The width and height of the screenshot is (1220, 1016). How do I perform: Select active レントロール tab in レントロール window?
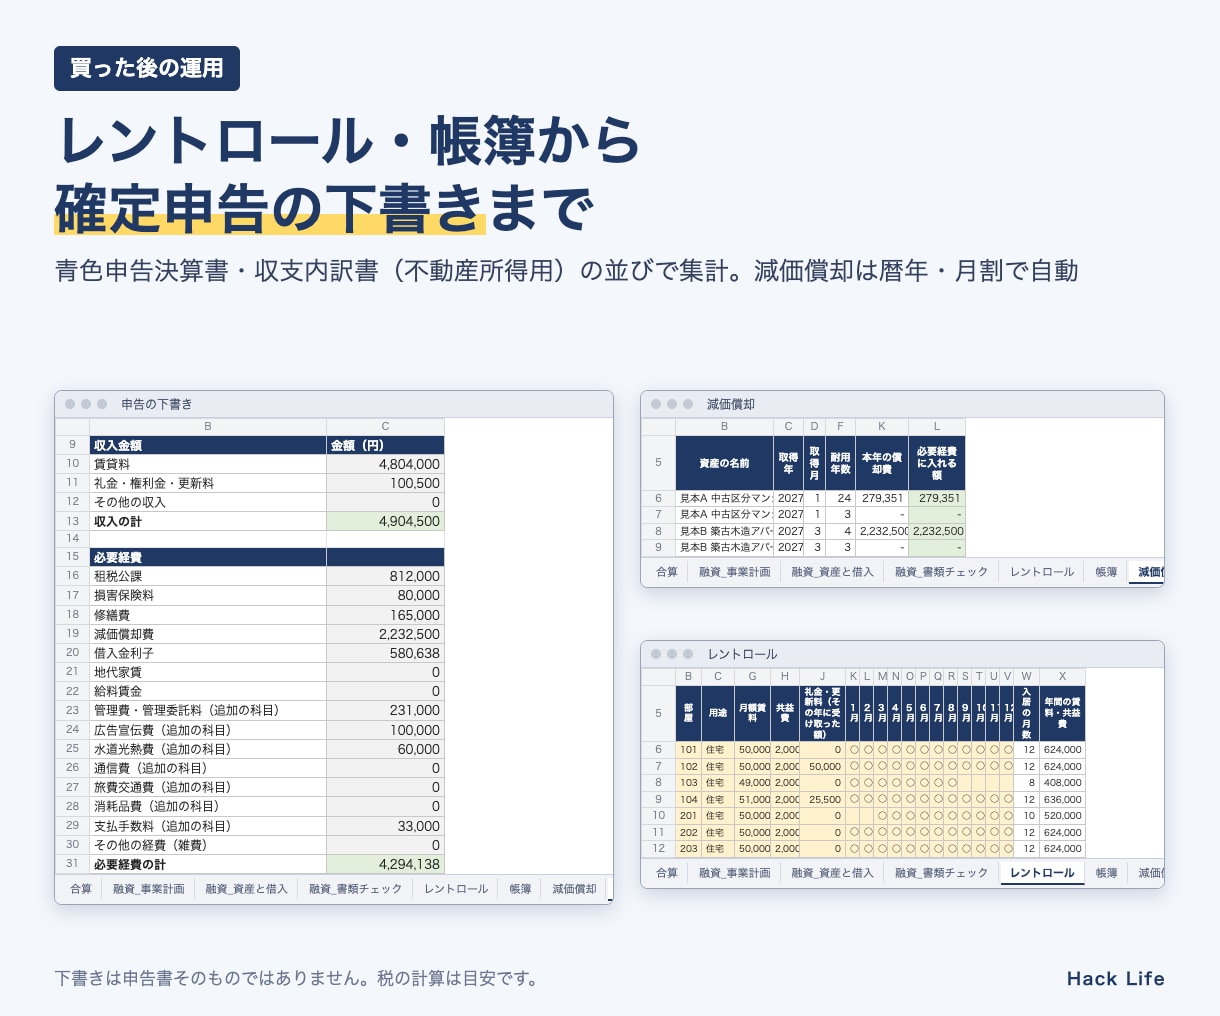tap(1042, 873)
